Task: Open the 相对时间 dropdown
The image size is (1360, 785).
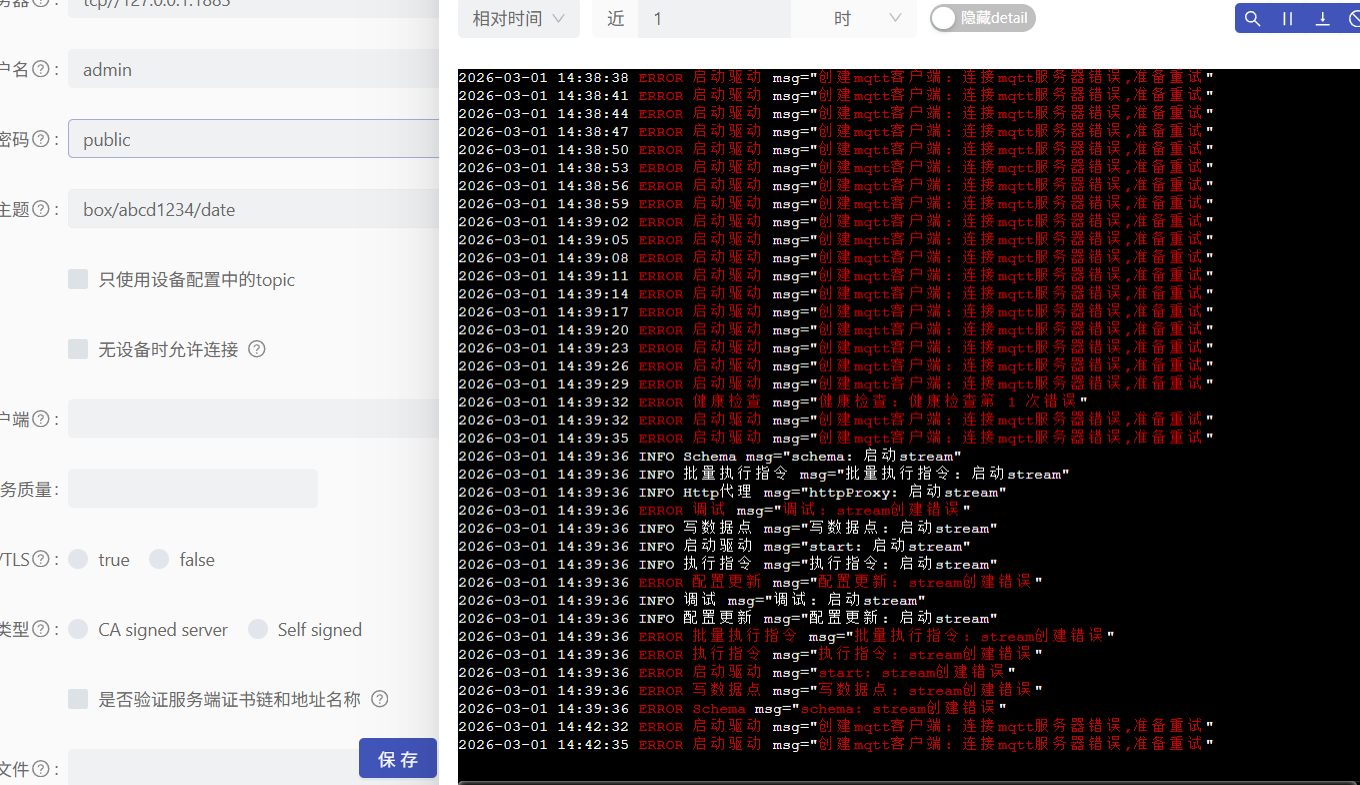Action: [x=518, y=19]
